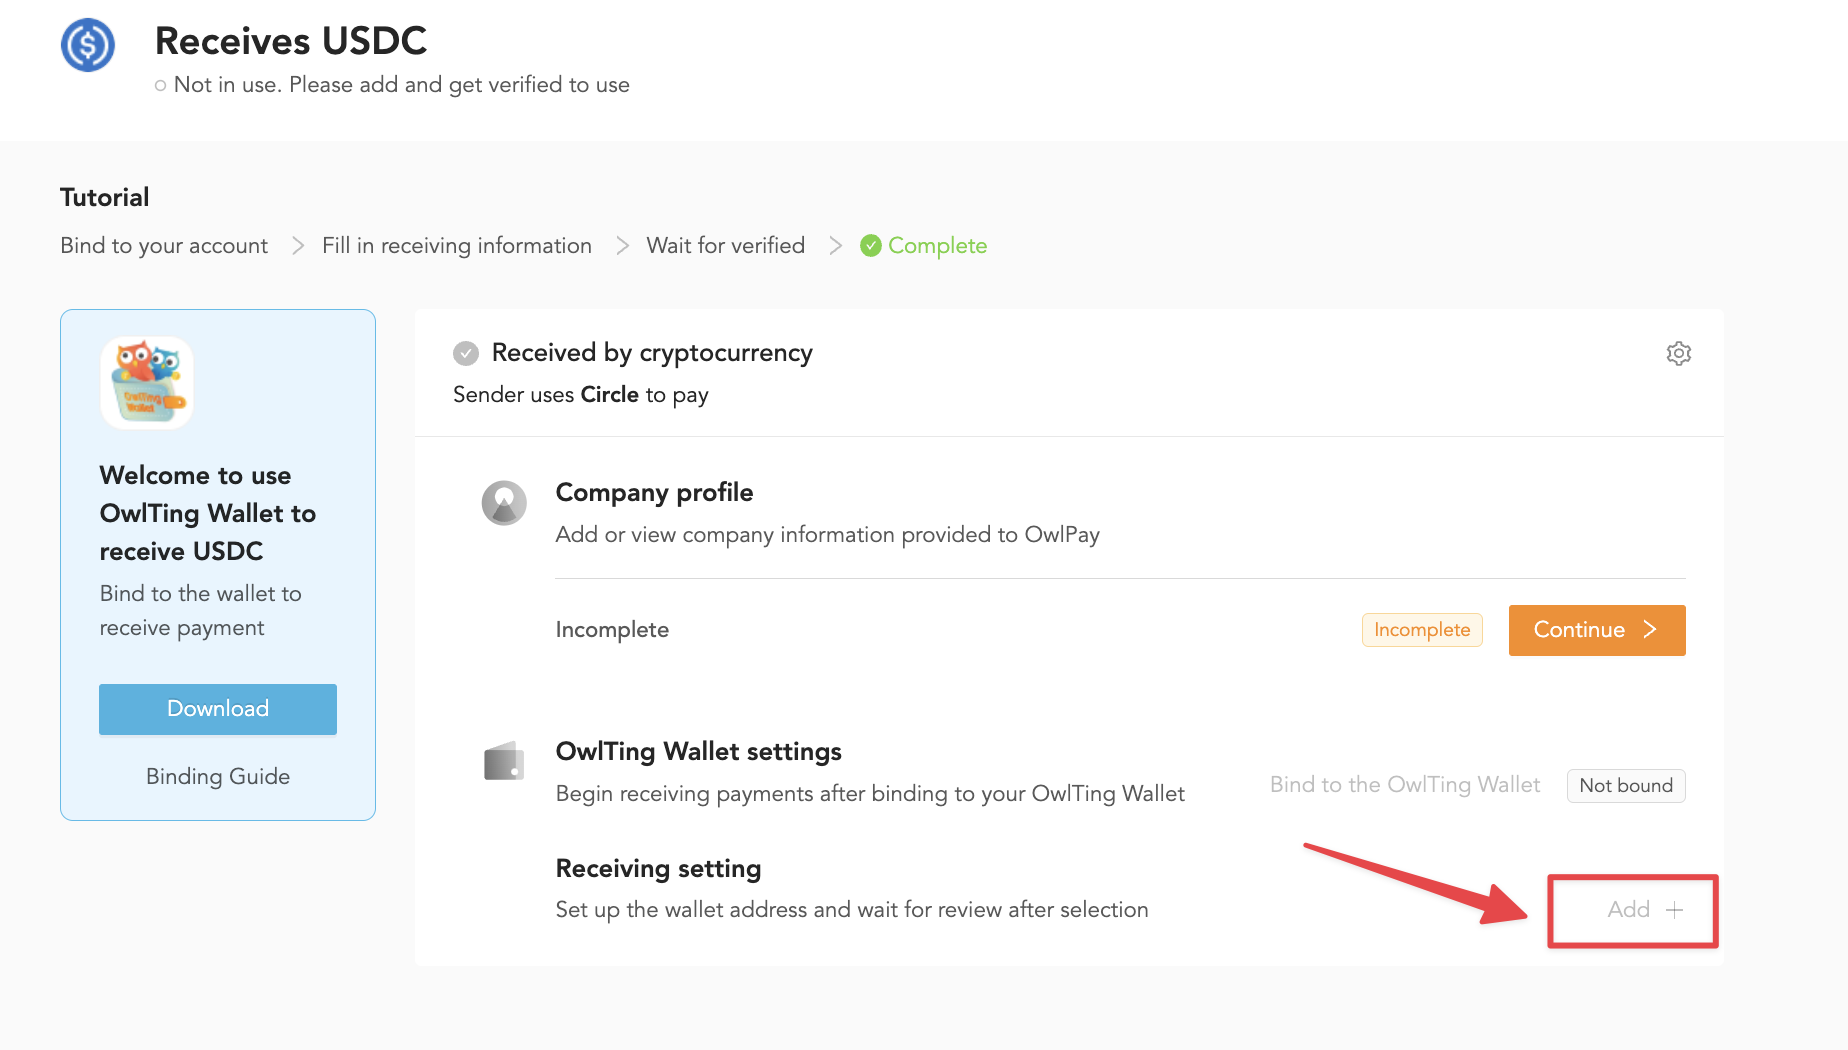The width and height of the screenshot is (1848, 1050).
Task: Click the OwlTing Wallet settings wallet icon
Action: pyautogui.click(x=504, y=762)
